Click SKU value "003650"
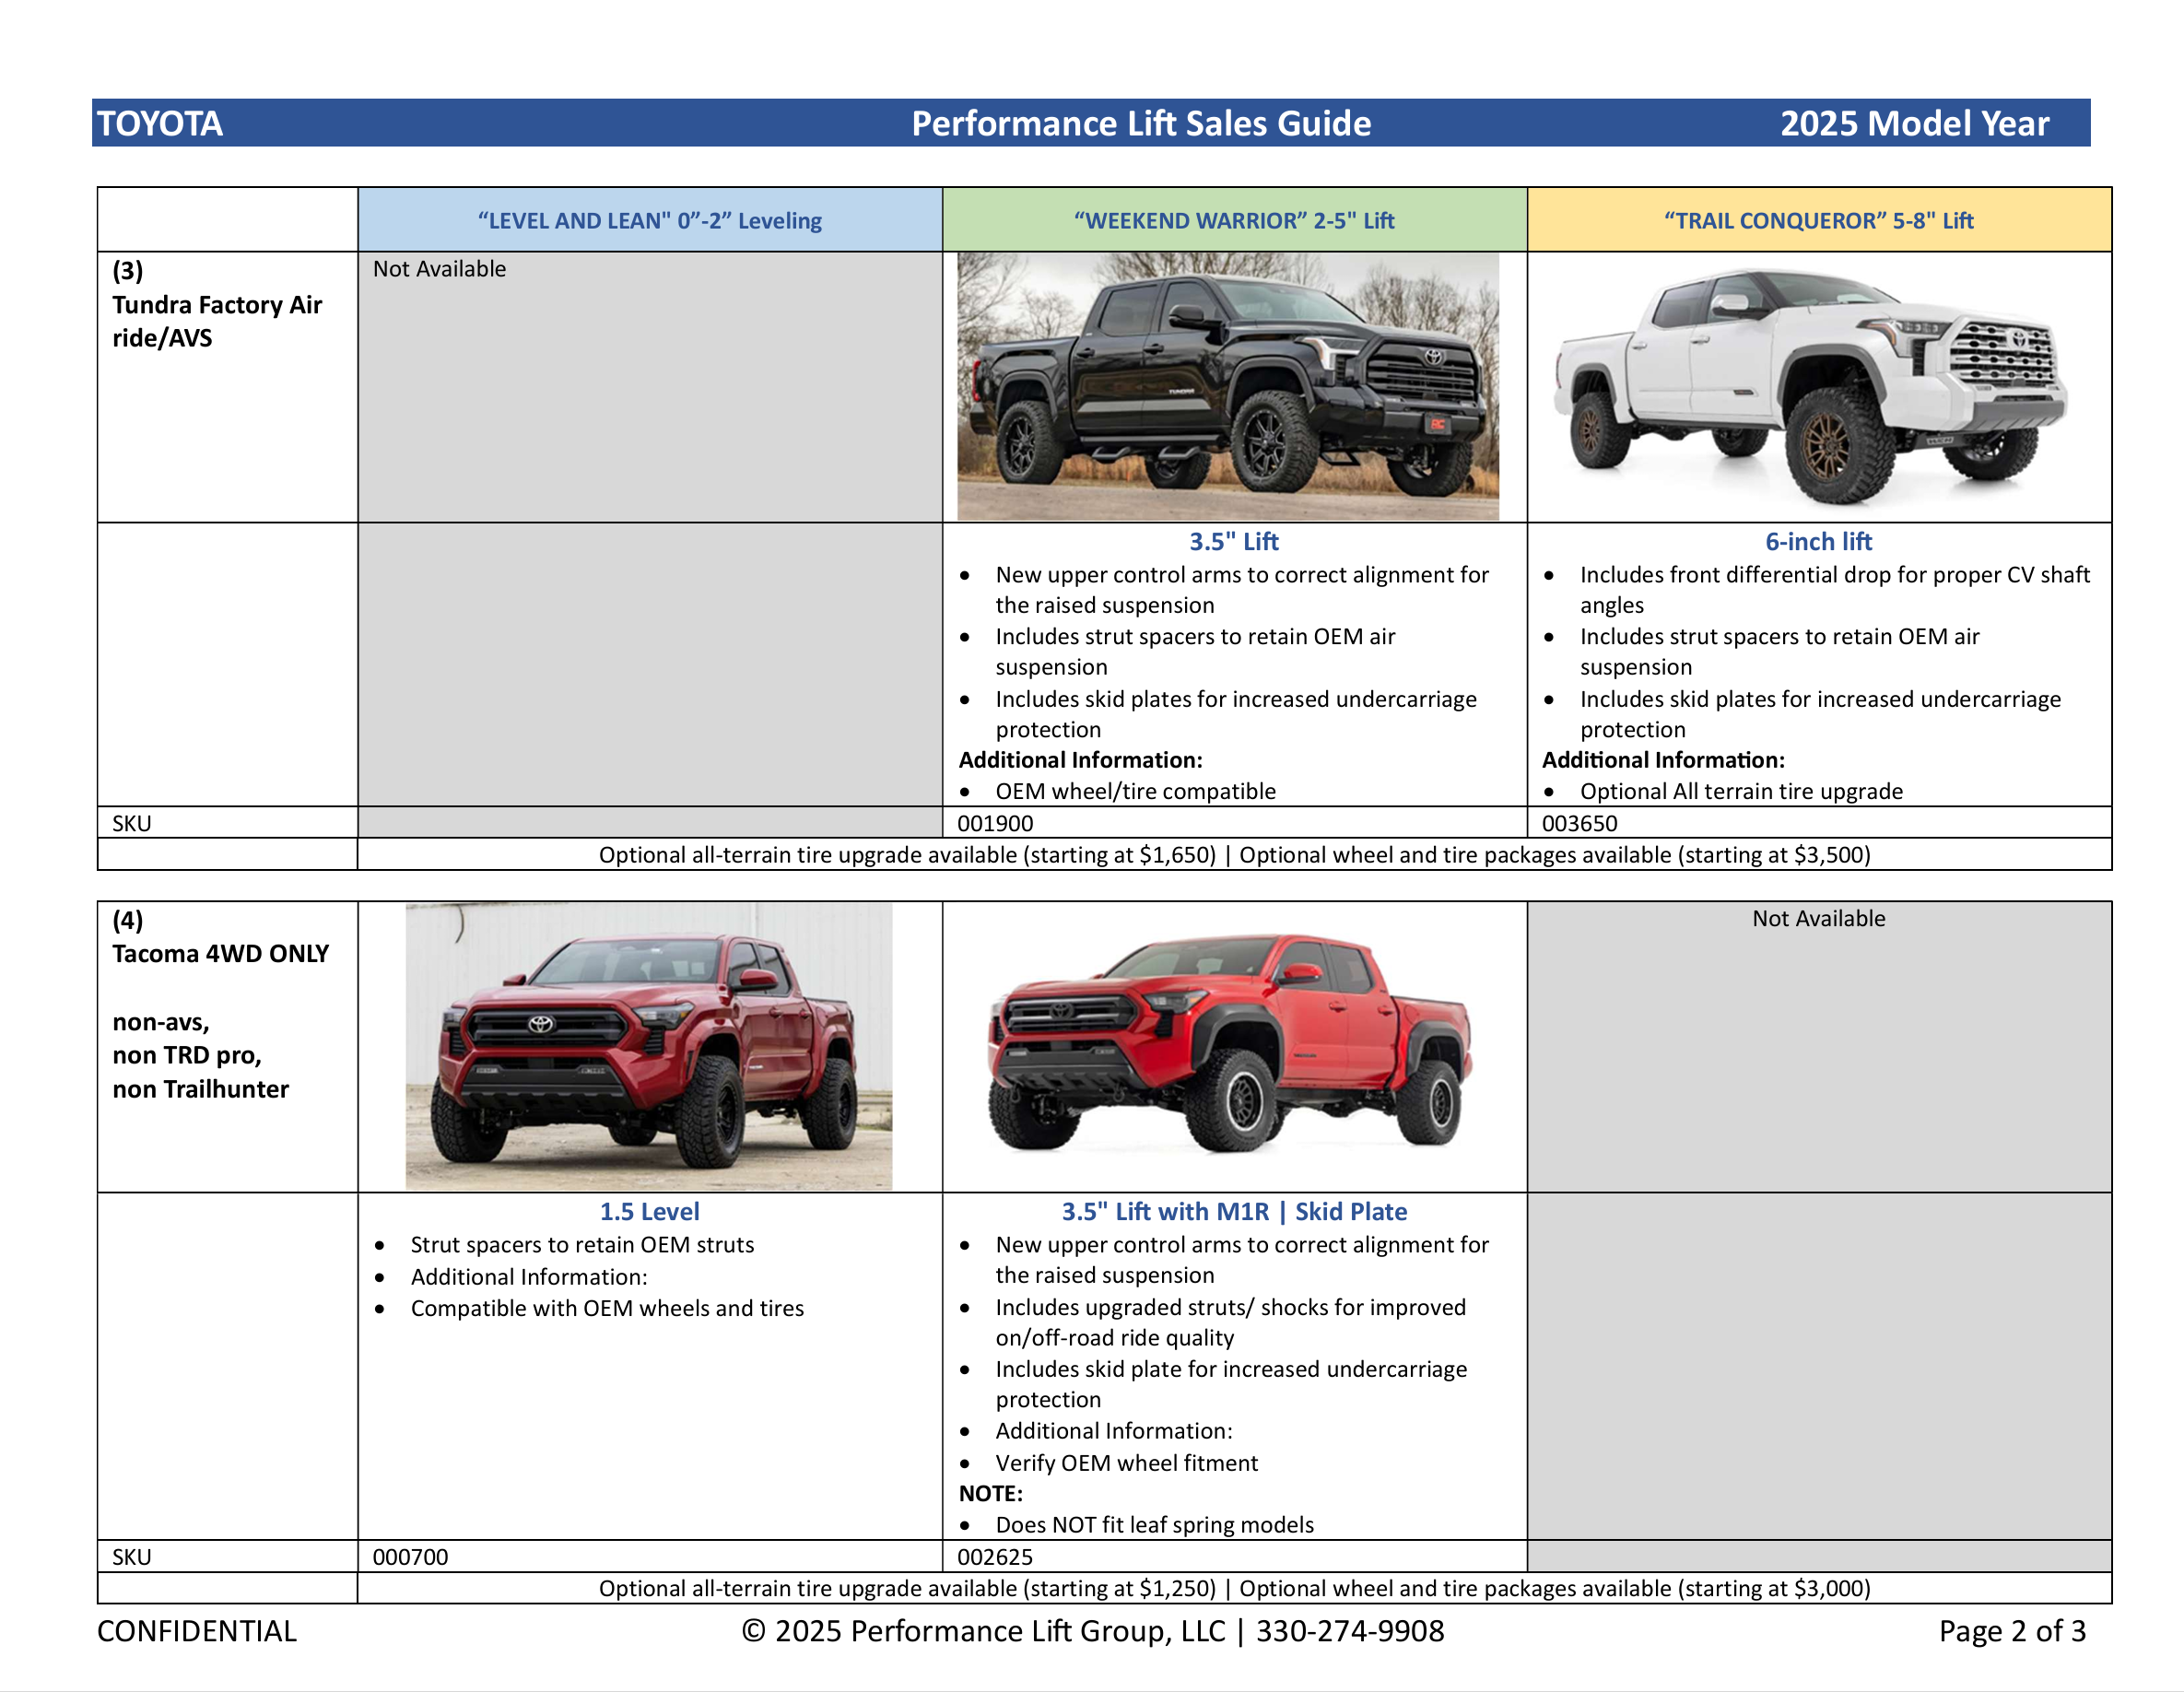2184x1692 pixels. click(x=1579, y=823)
